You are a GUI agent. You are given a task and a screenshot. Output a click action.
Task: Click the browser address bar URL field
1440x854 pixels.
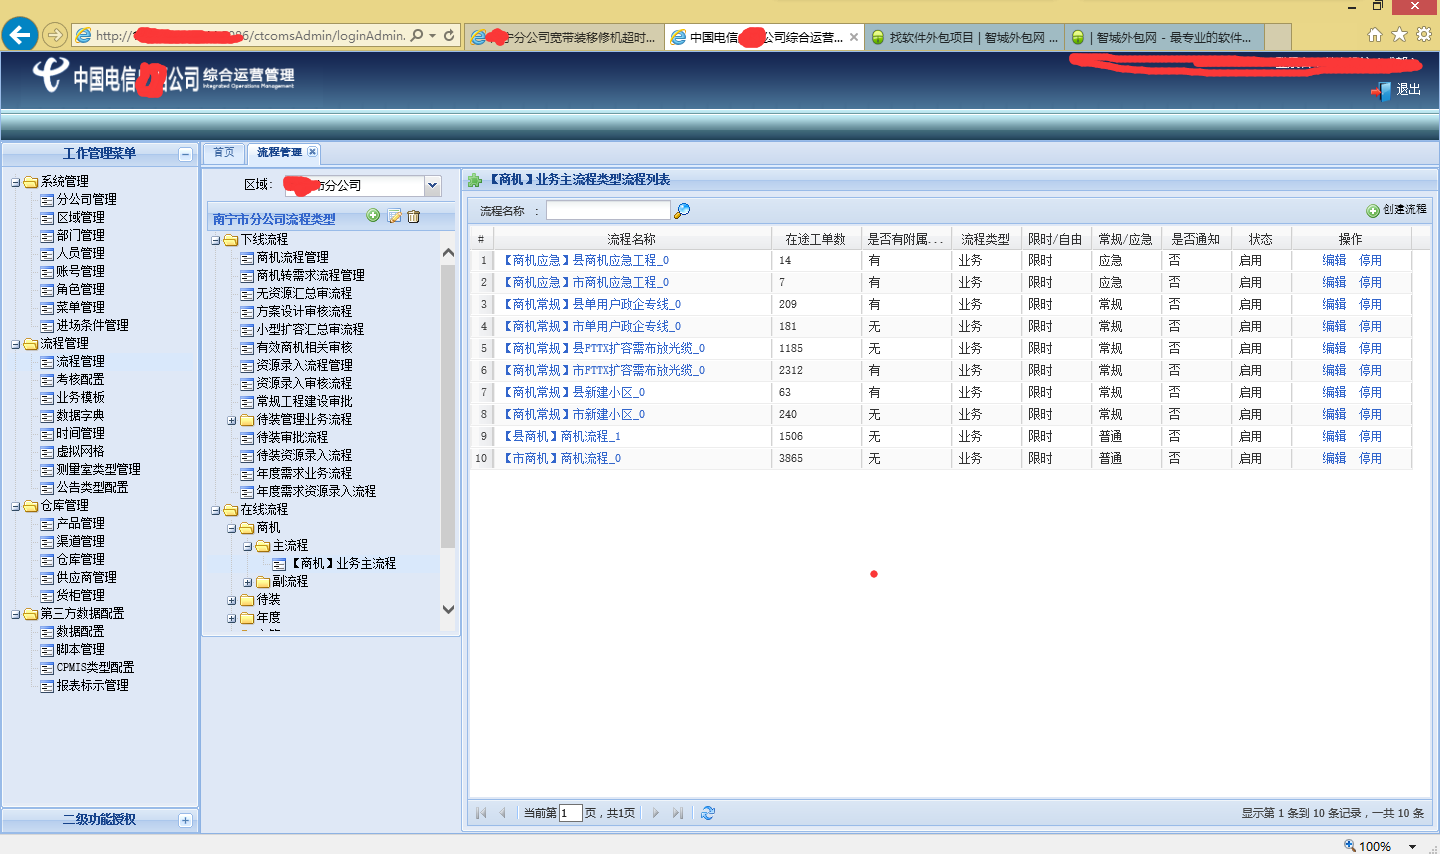(250, 35)
